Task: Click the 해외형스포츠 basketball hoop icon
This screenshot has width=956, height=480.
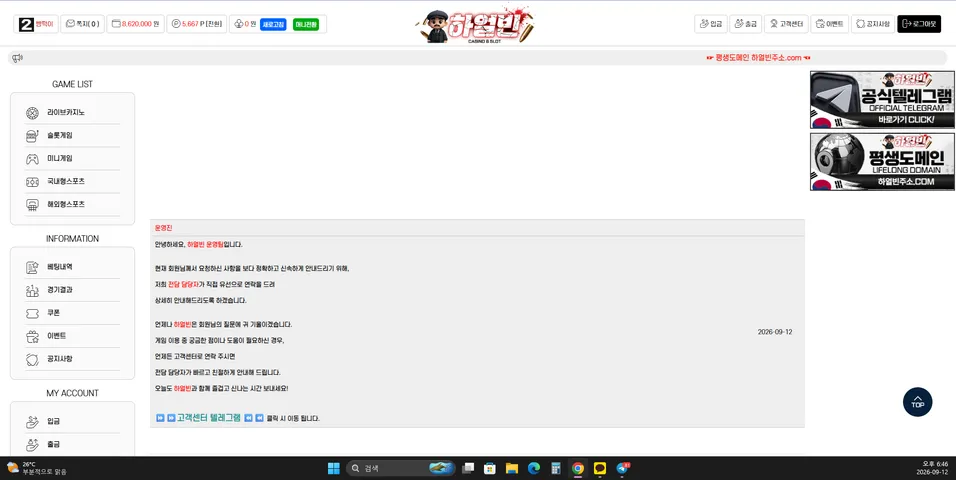Action: 32,205
